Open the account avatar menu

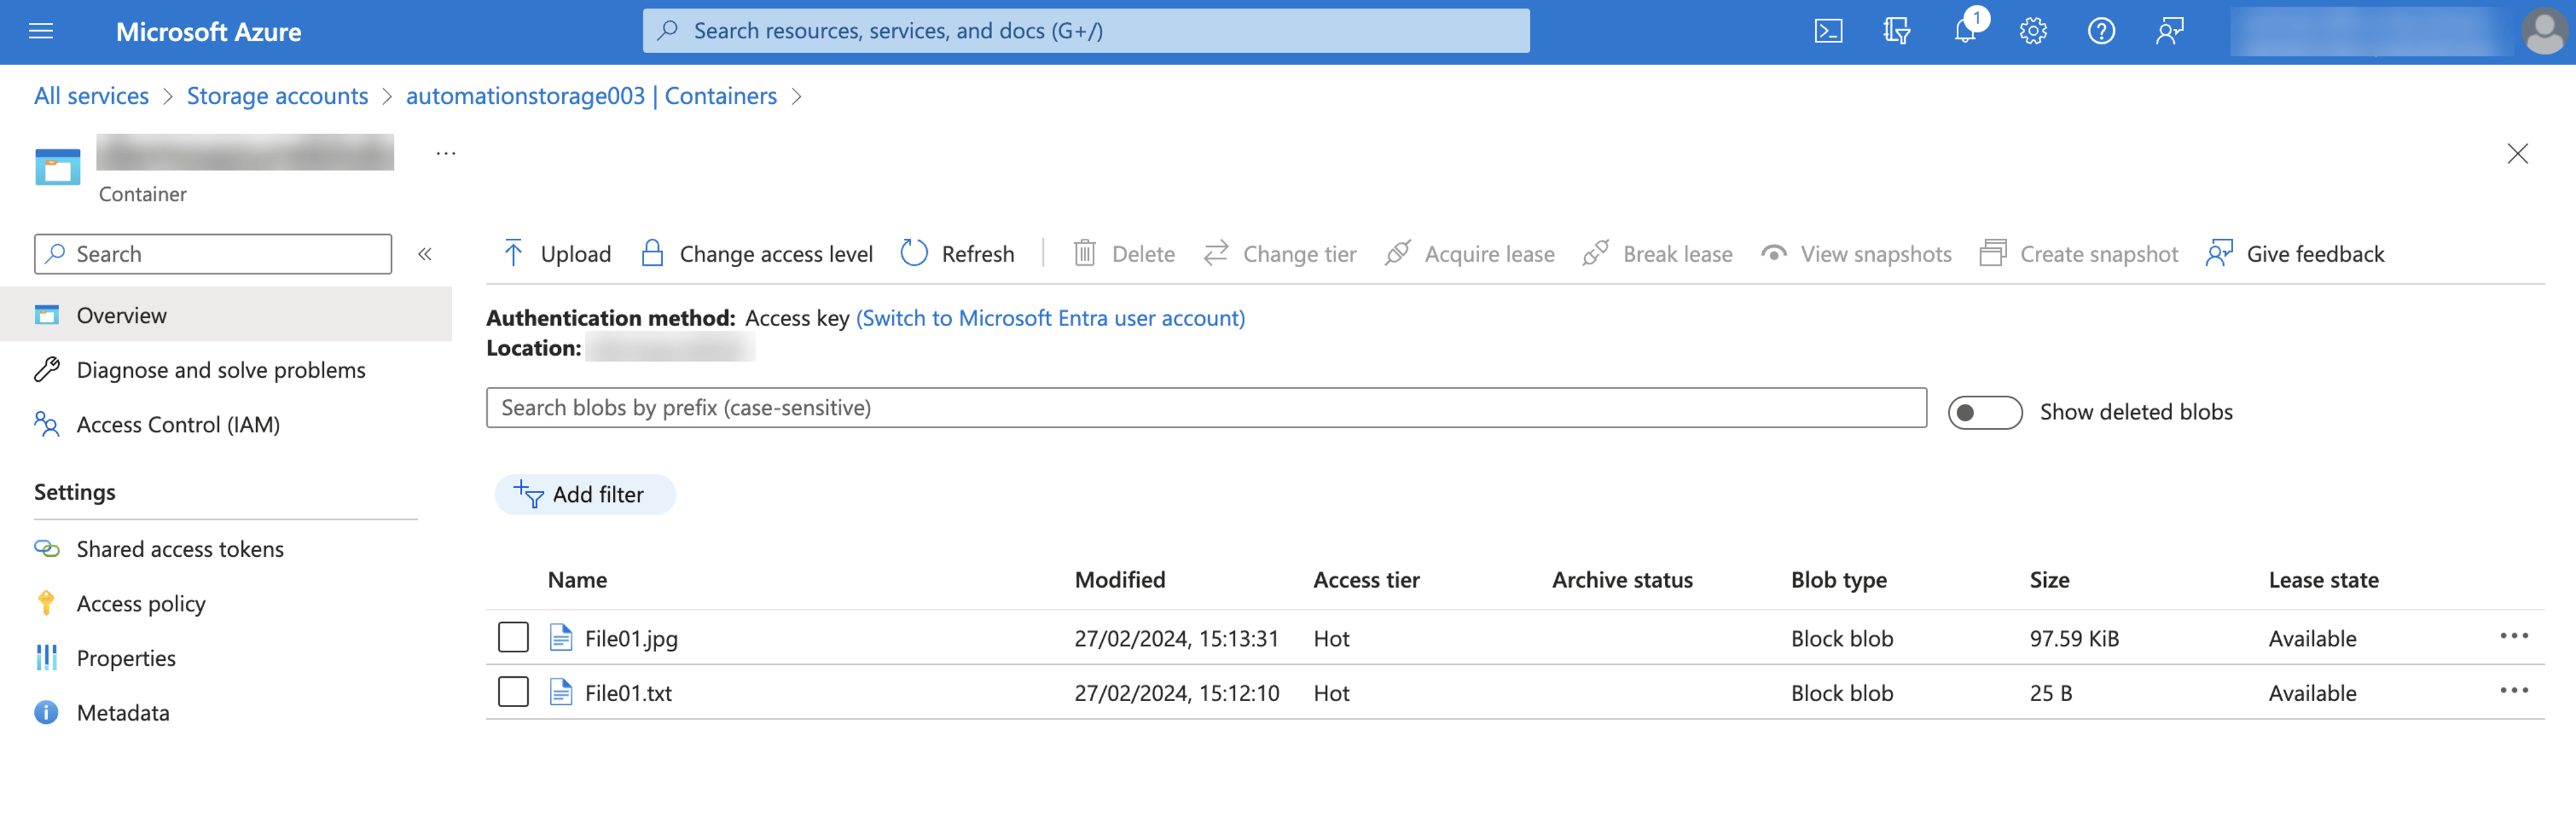[2544, 32]
